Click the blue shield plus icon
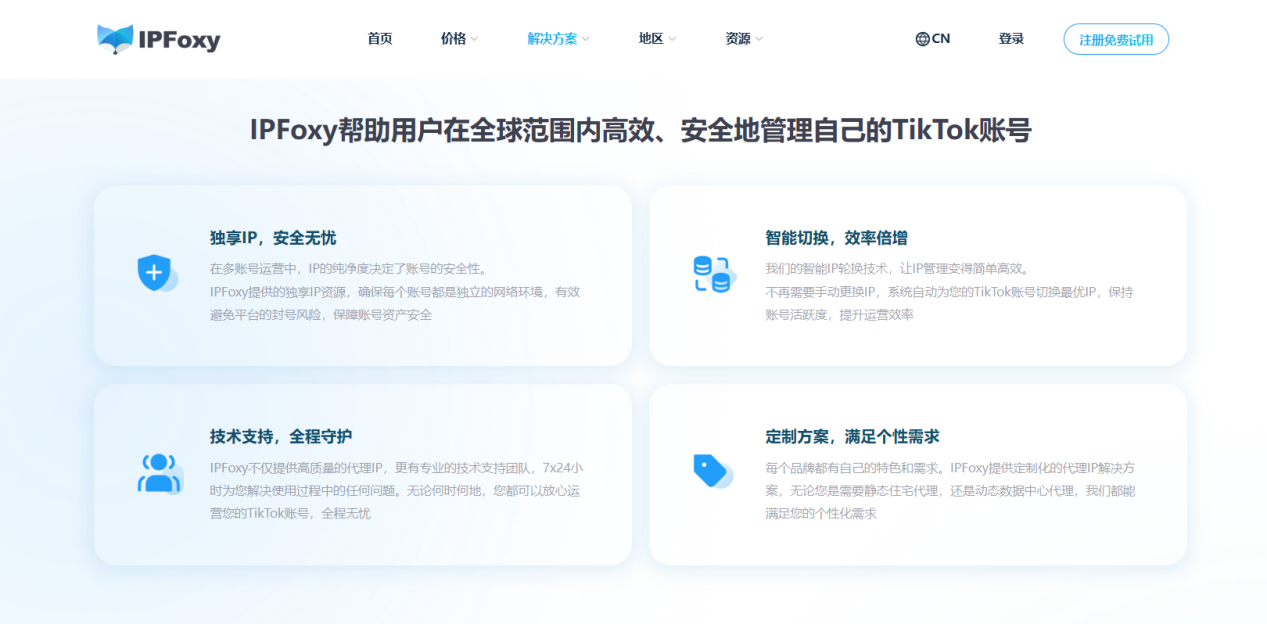 pyautogui.click(x=157, y=273)
